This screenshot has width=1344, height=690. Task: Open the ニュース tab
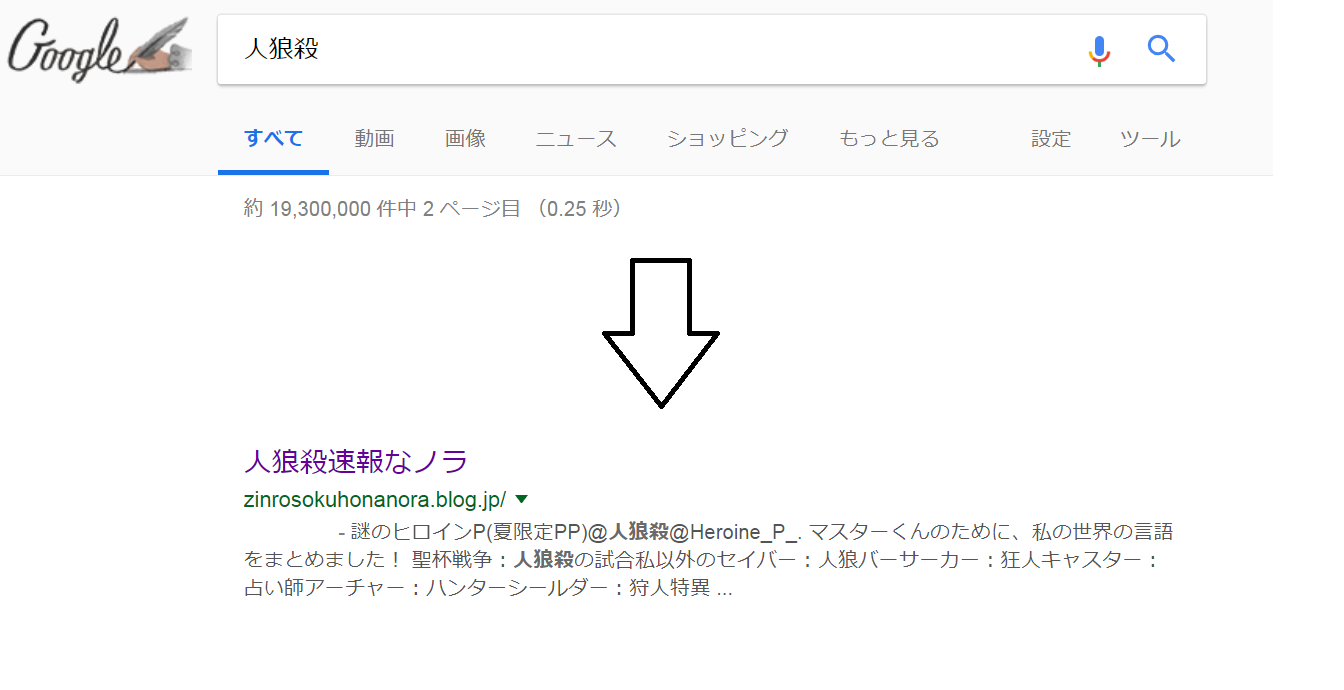point(576,139)
